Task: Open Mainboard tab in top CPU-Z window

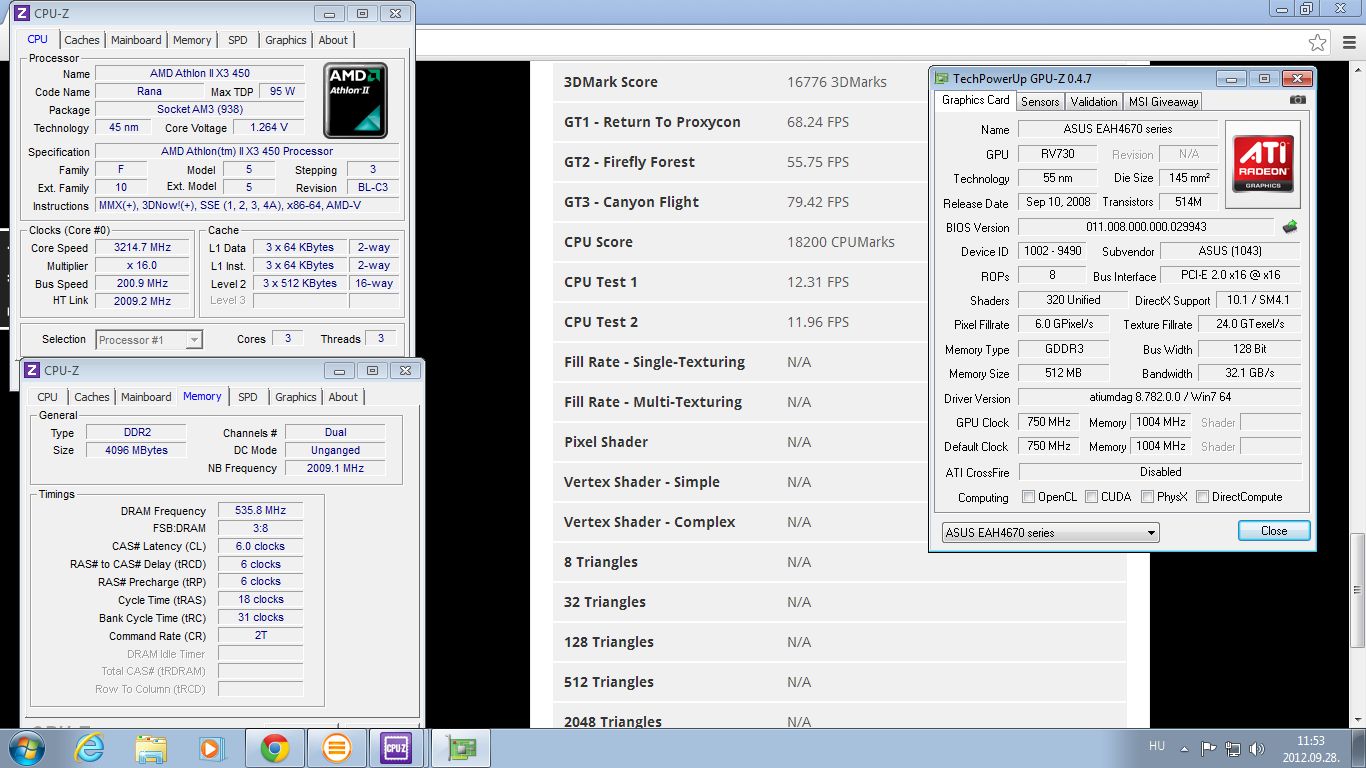Action: pyautogui.click(x=136, y=40)
